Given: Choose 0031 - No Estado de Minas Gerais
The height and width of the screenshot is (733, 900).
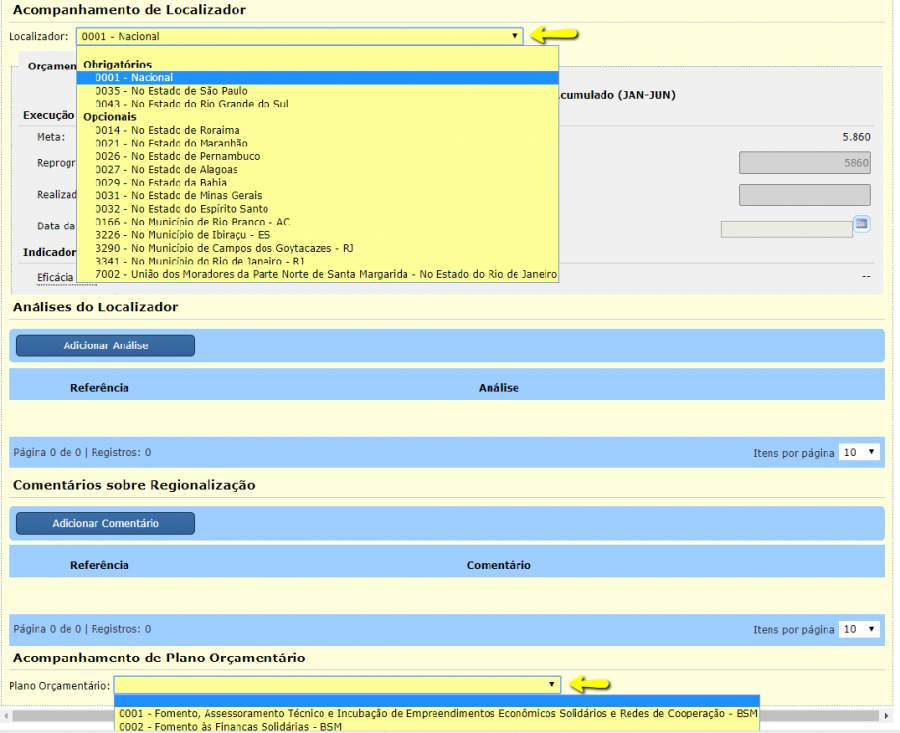Looking at the screenshot, I should click(x=317, y=195).
